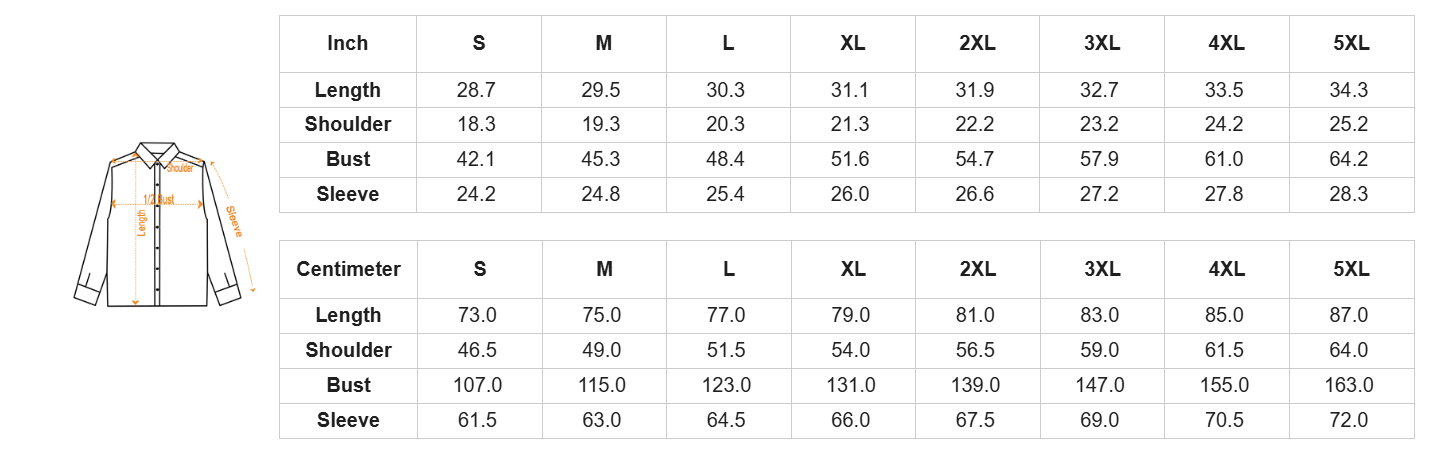Click the Shoulder row label in Inch table

tap(348, 125)
